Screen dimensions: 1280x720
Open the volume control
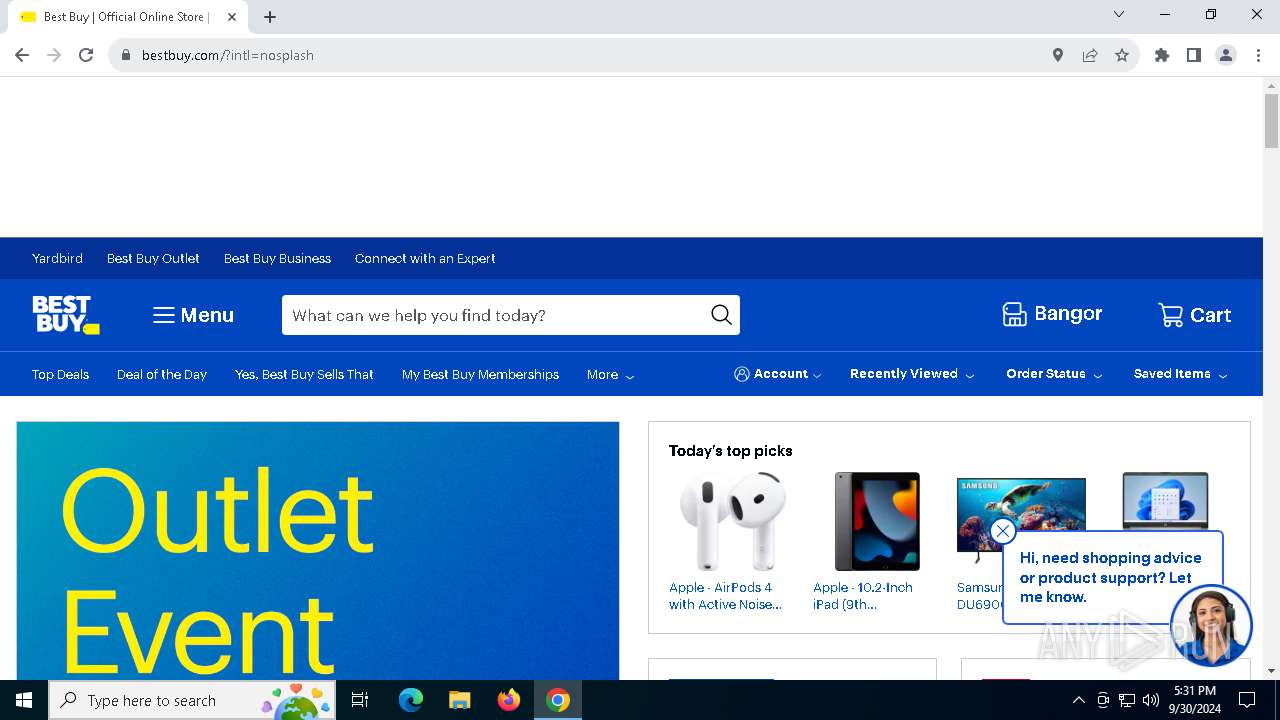(x=1151, y=700)
